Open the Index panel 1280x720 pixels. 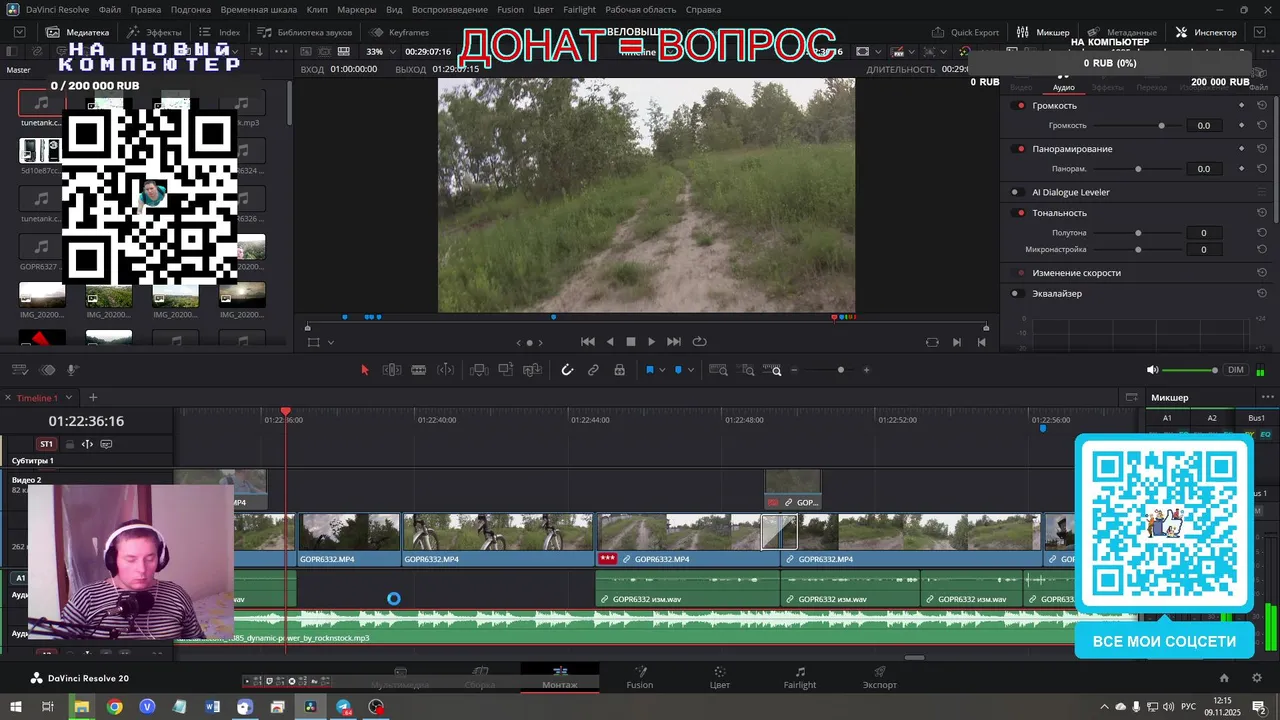220,32
